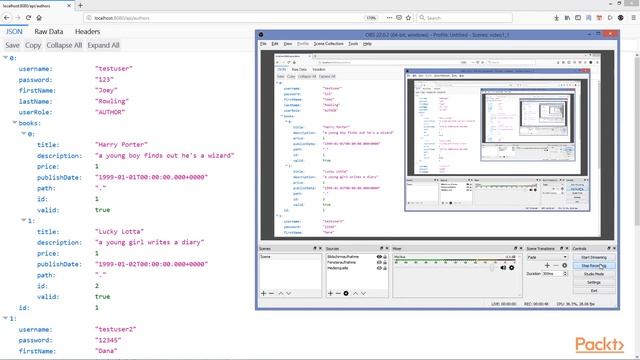Show Firefox sidebars icon
This screenshot has width=640, height=360.
click(578, 18)
